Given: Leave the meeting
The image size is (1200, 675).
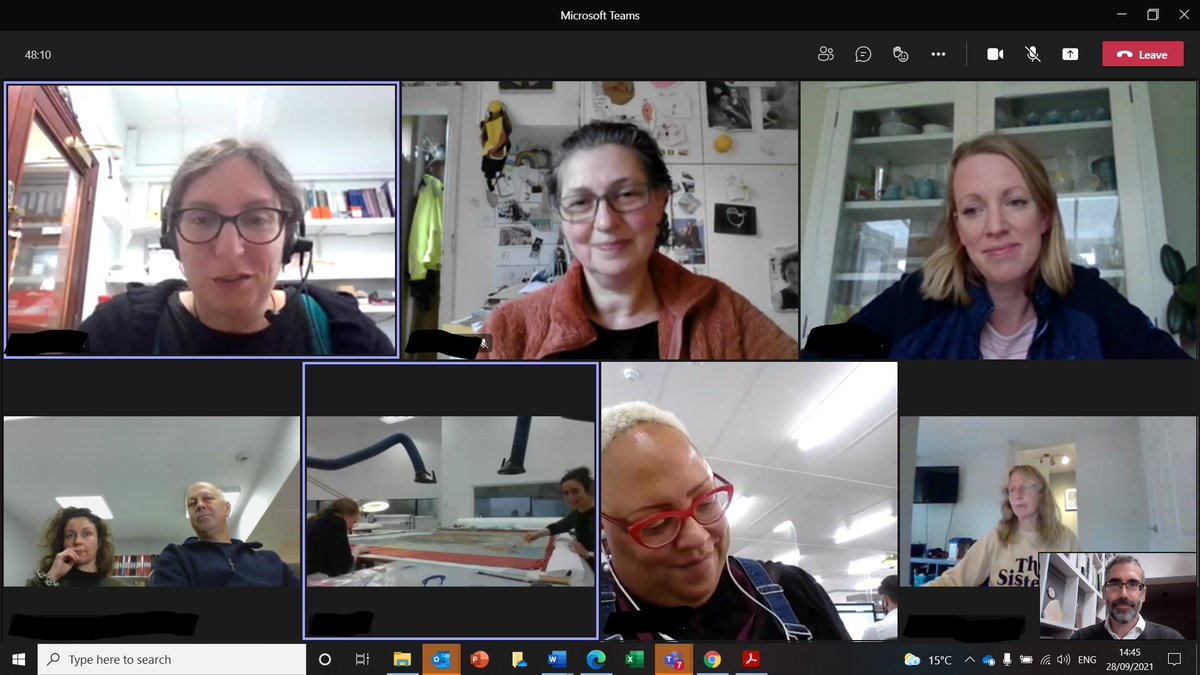Looking at the screenshot, I should point(1142,54).
